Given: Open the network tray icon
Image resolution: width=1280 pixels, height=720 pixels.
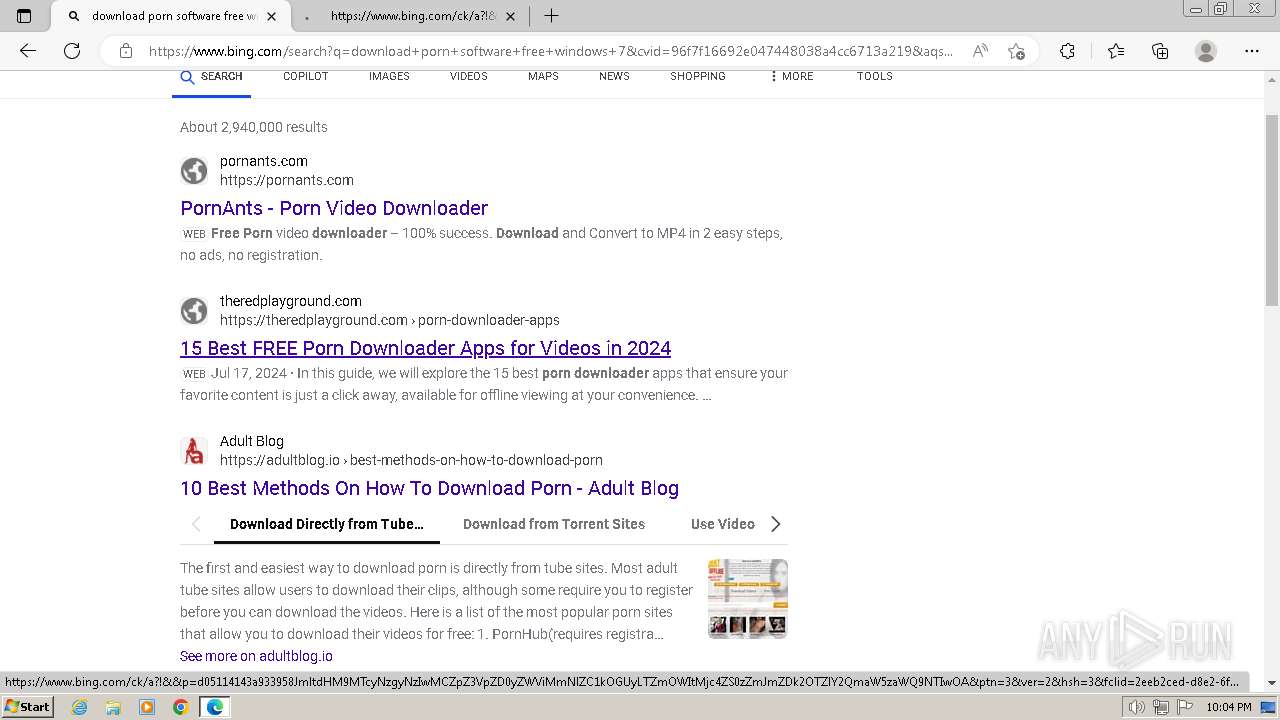Looking at the screenshot, I should [x=1160, y=707].
